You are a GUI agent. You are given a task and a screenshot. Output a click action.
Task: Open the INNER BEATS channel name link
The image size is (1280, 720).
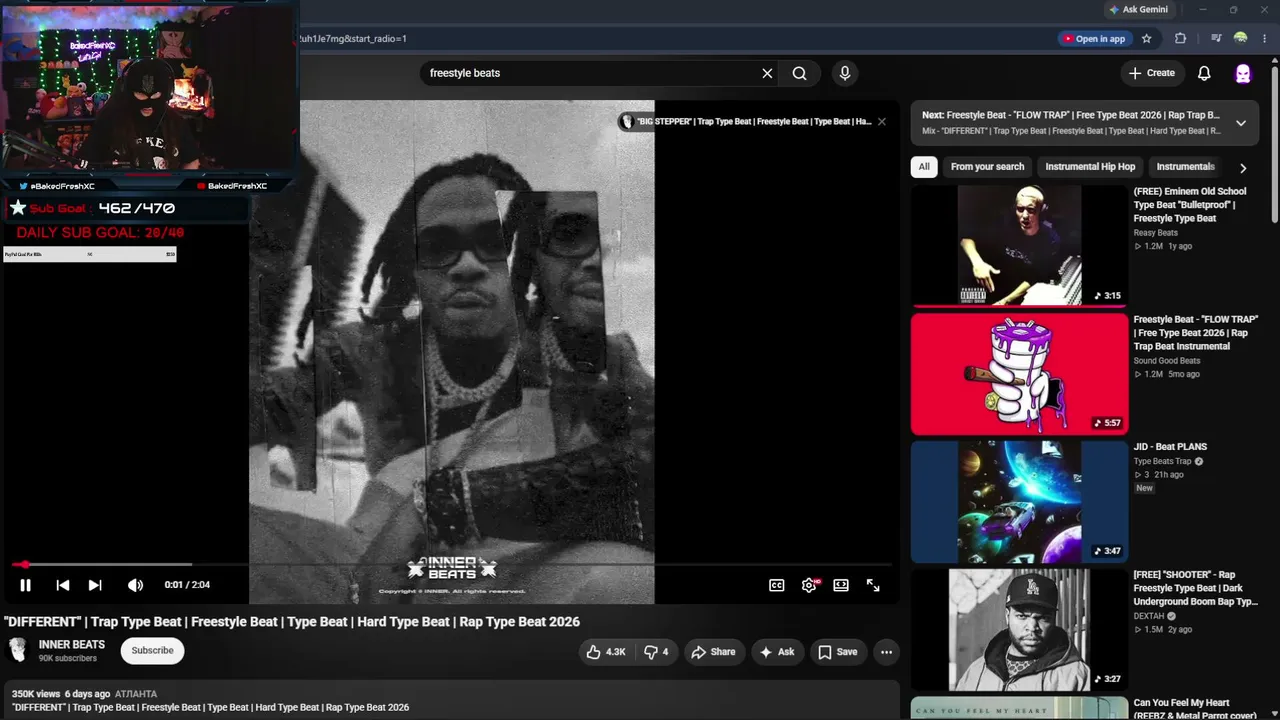(x=72, y=645)
